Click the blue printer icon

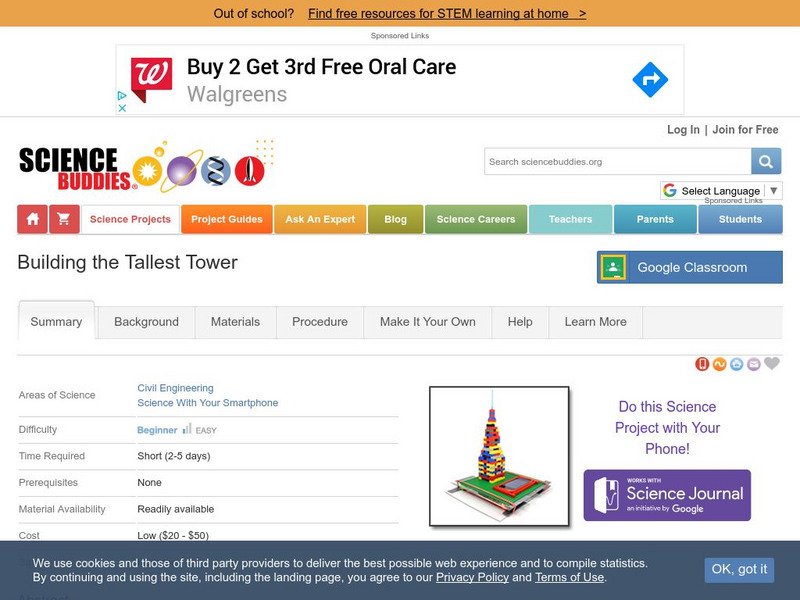point(736,364)
